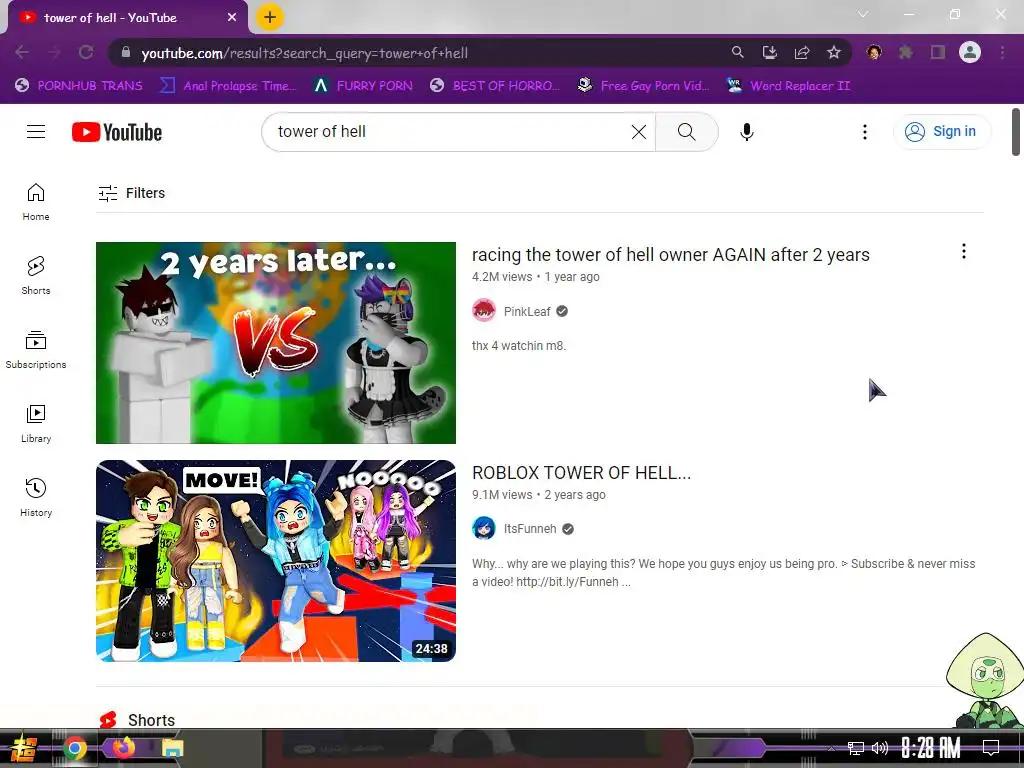The width and height of the screenshot is (1024, 768).
Task: Open the BEST OF HORRO... bookmark
Action: pyautogui.click(x=494, y=86)
